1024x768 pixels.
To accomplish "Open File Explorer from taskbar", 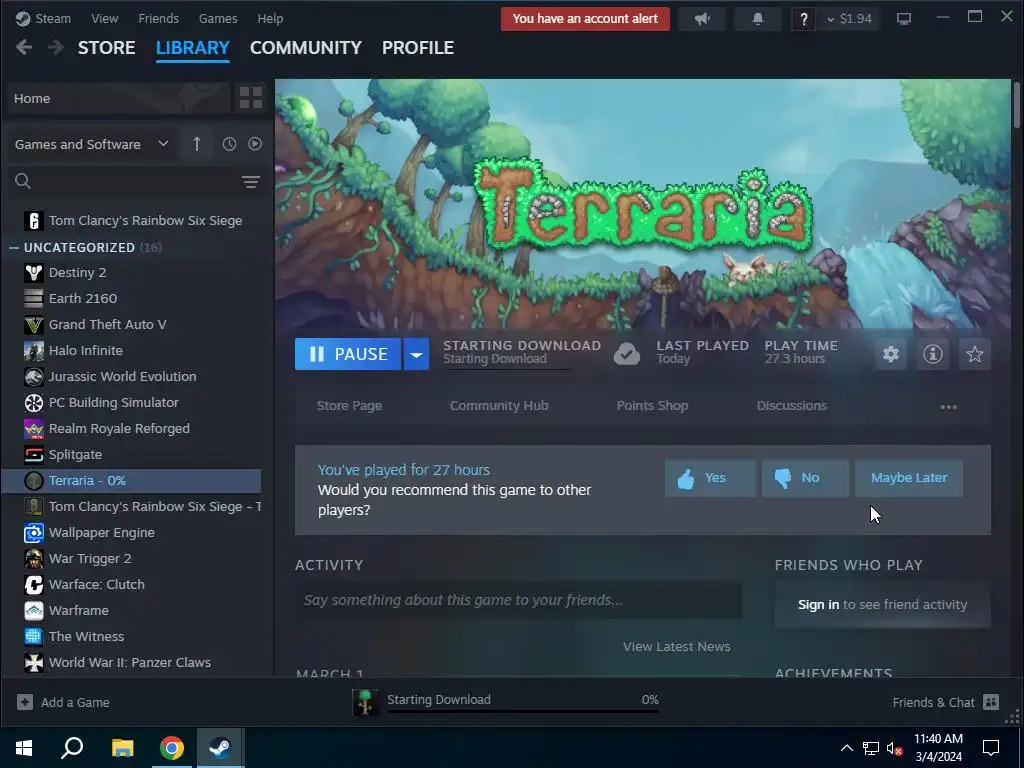I will coord(122,748).
